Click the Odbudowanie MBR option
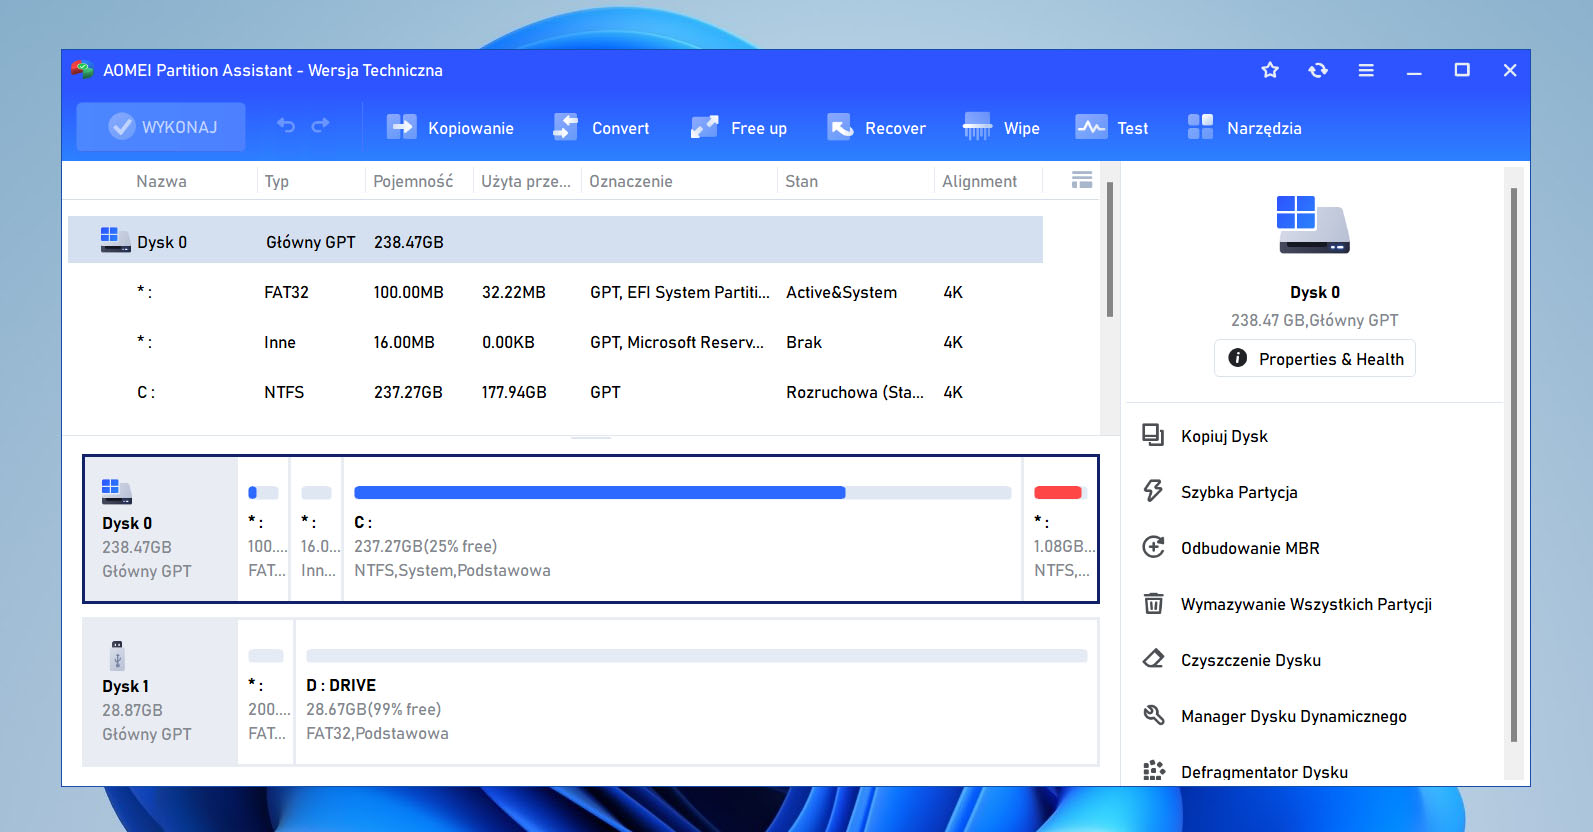This screenshot has height=832, width=1593. coord(1250,548)
